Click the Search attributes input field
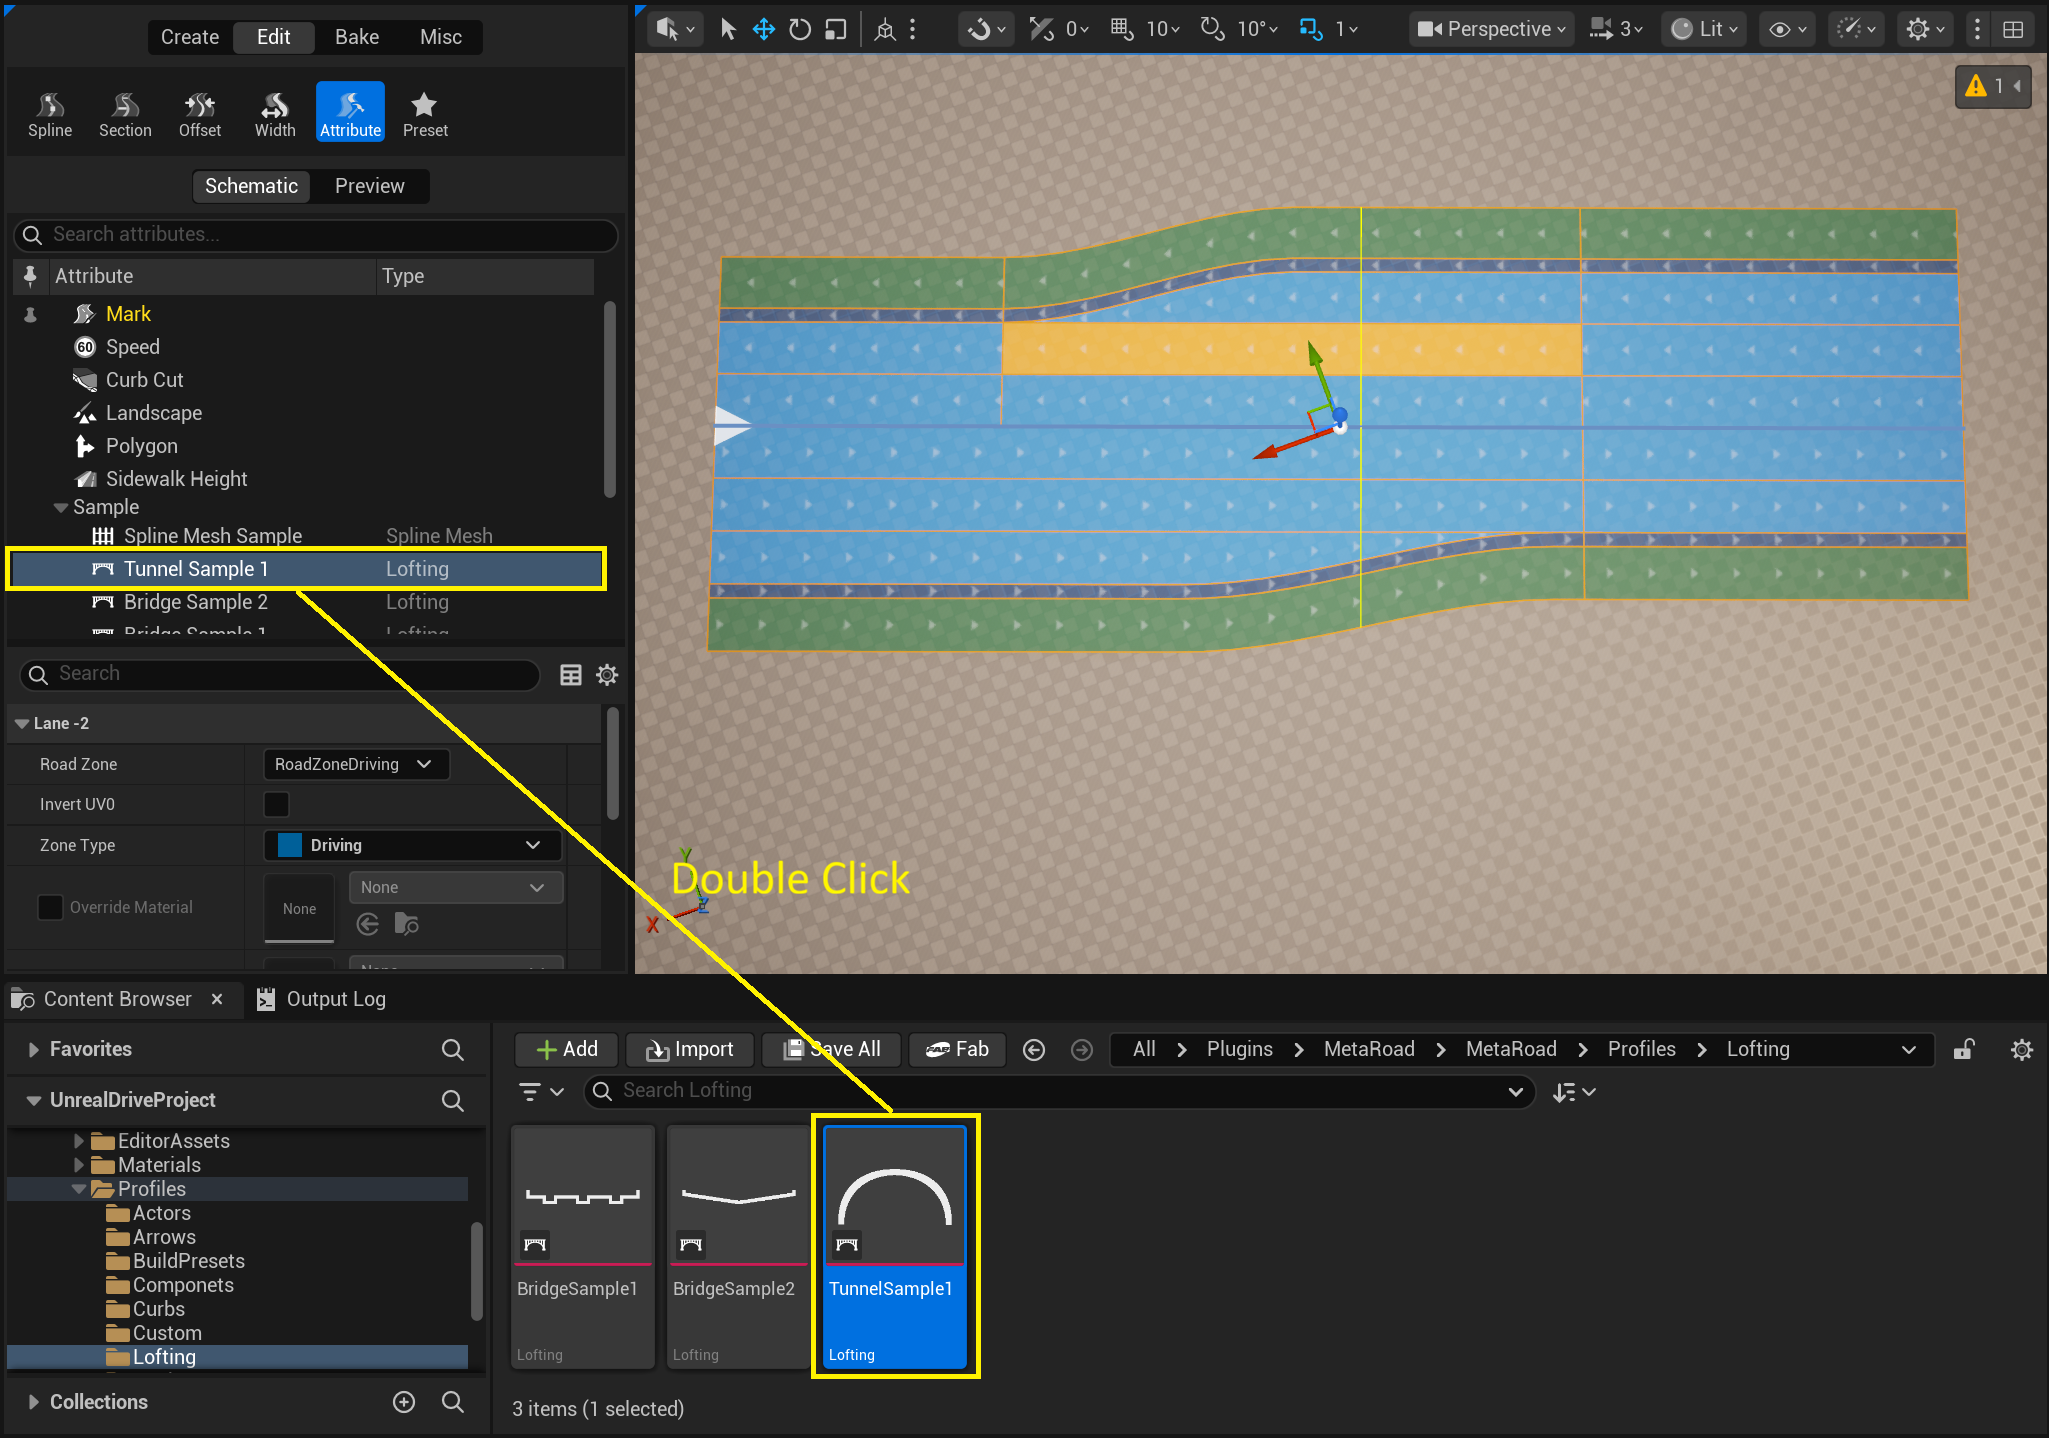 [316, 235]
